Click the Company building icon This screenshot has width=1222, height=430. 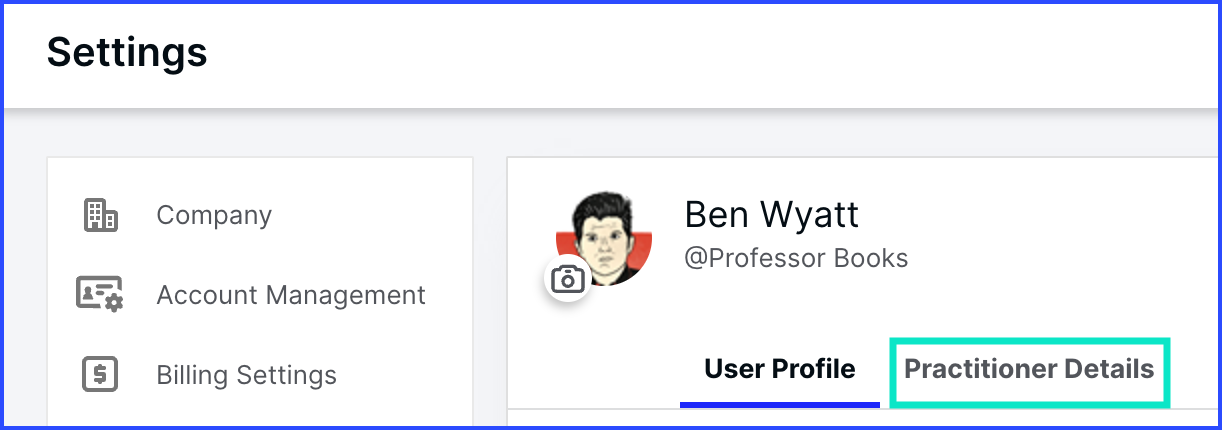[99, 215]
